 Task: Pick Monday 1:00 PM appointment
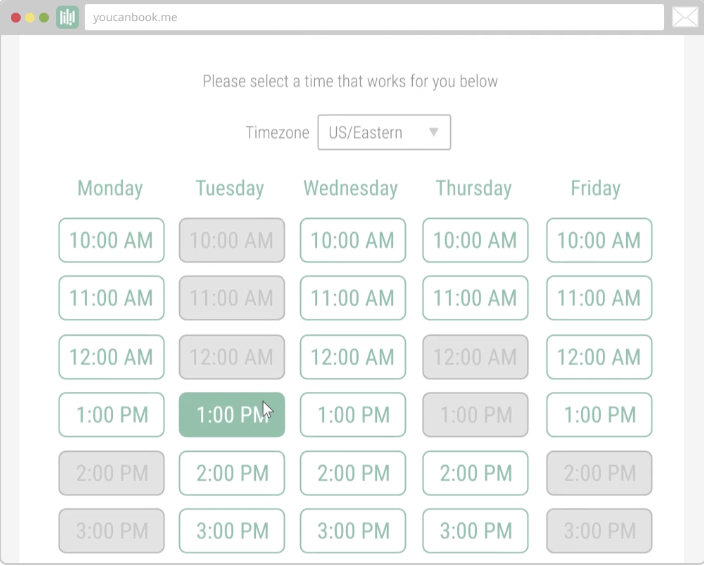(111, 415)
